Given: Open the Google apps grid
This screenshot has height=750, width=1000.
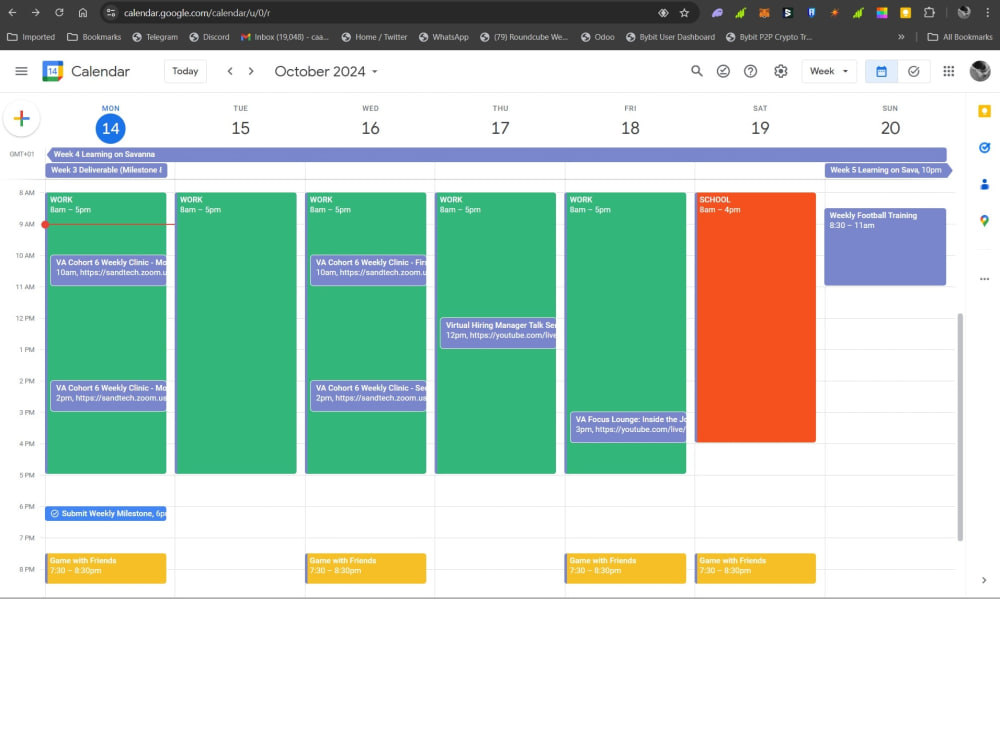Looking at the screenshot, I should click(948, 71).
